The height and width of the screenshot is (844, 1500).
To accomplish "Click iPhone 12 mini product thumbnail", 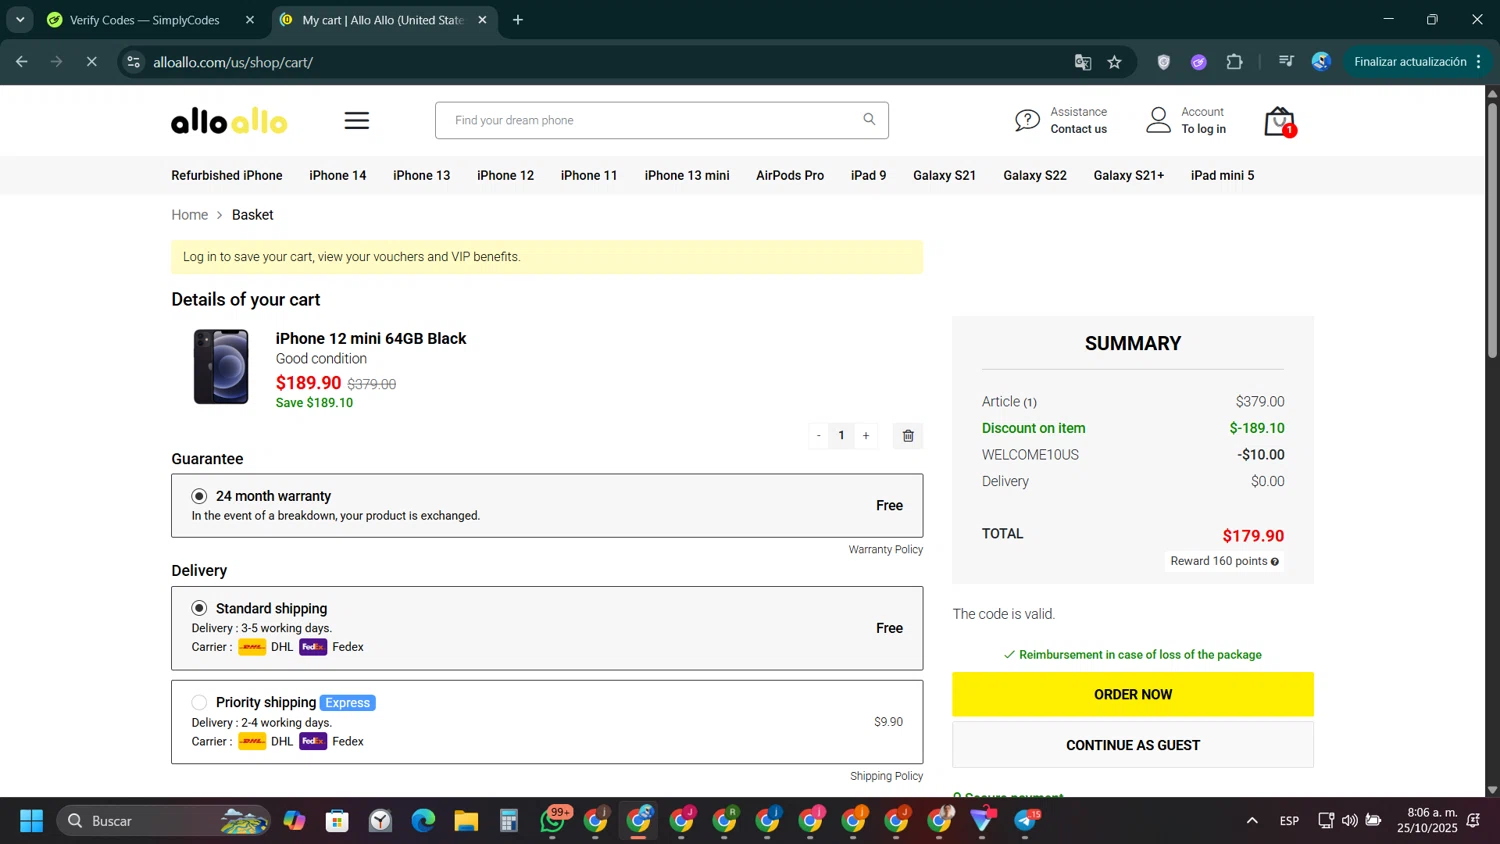I will 221,367.
